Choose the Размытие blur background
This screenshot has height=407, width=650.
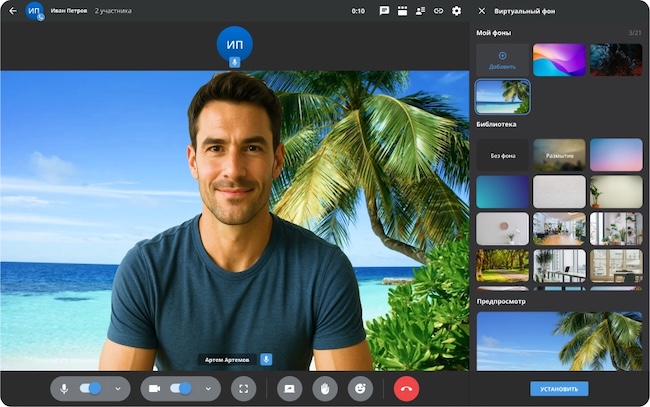559,155
